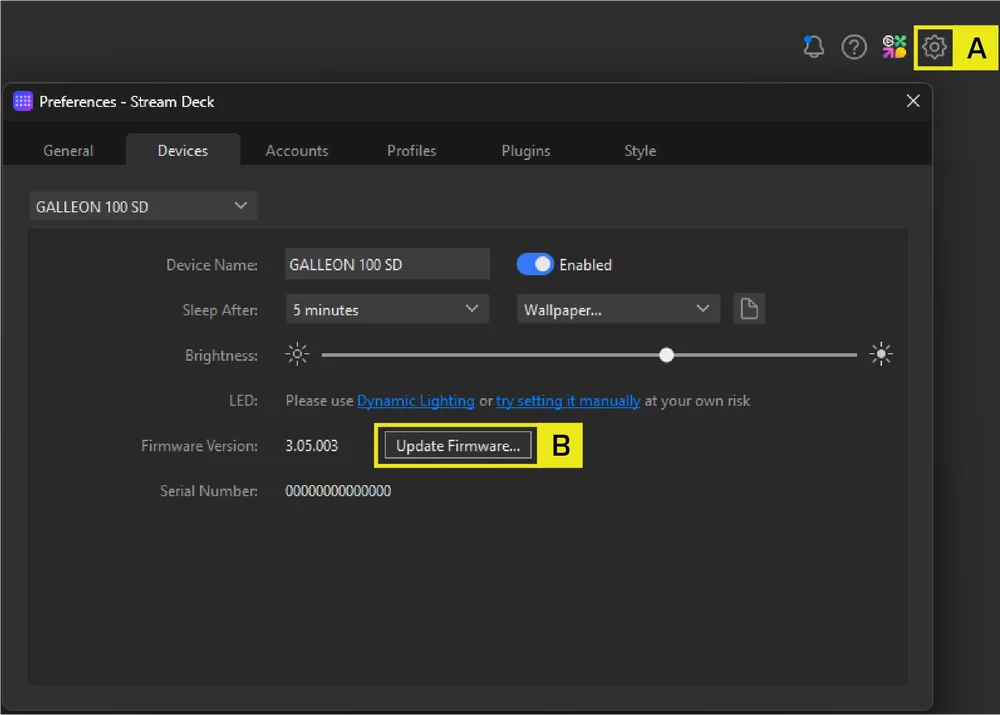This screenshot has height=715, width=1000.
Task: Open the Profiles tab
Action: click(412, 151)
